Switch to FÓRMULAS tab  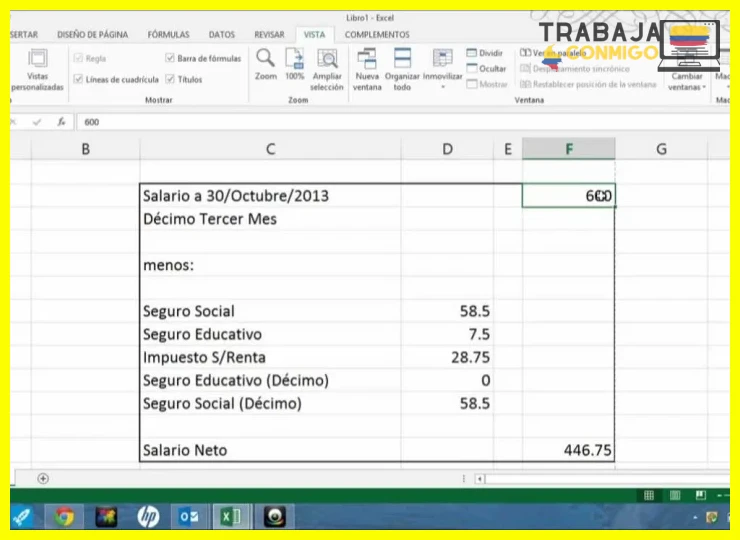pyautogui.click(x=168, y=34)
